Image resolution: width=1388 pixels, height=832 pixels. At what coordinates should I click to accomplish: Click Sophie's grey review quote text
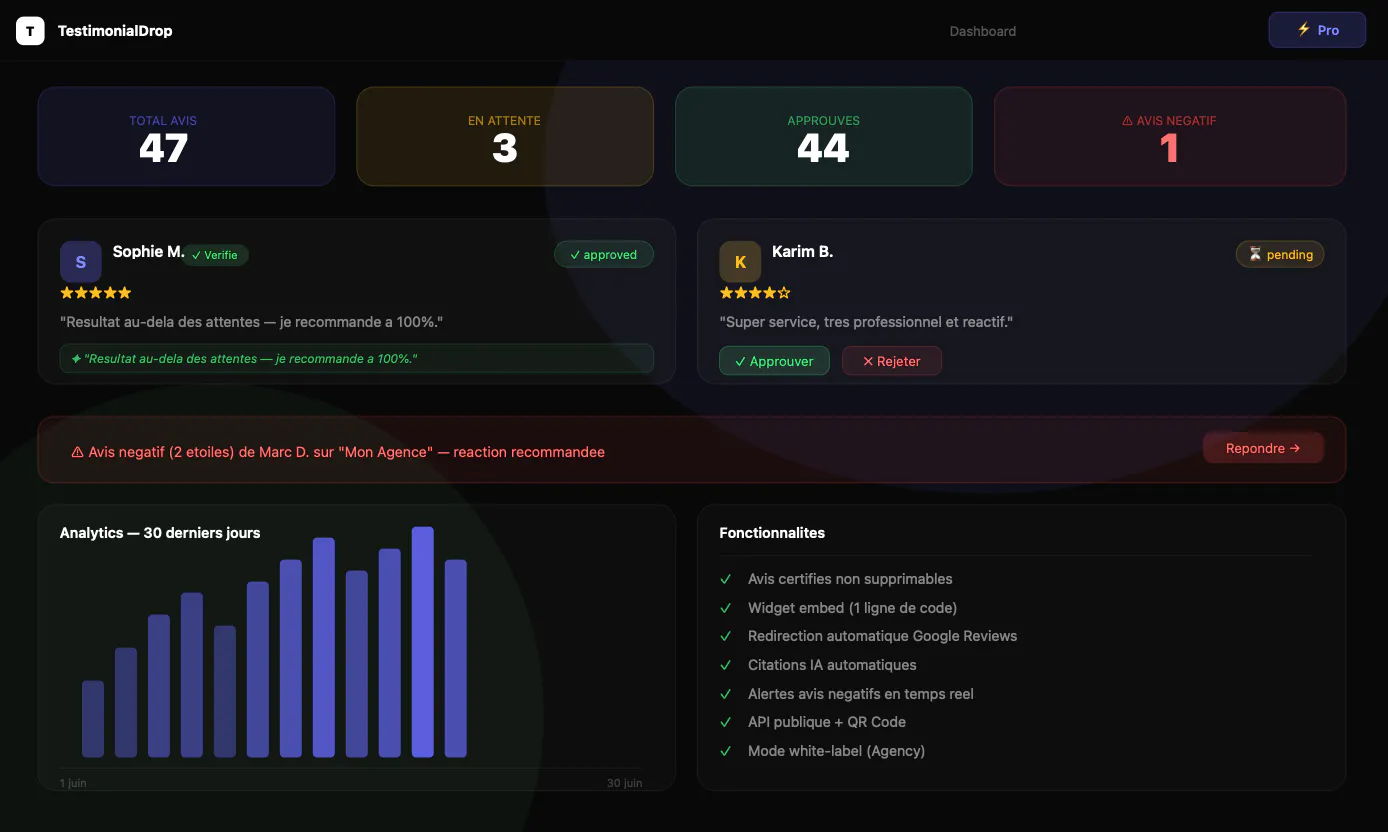(x=251, y=322)
